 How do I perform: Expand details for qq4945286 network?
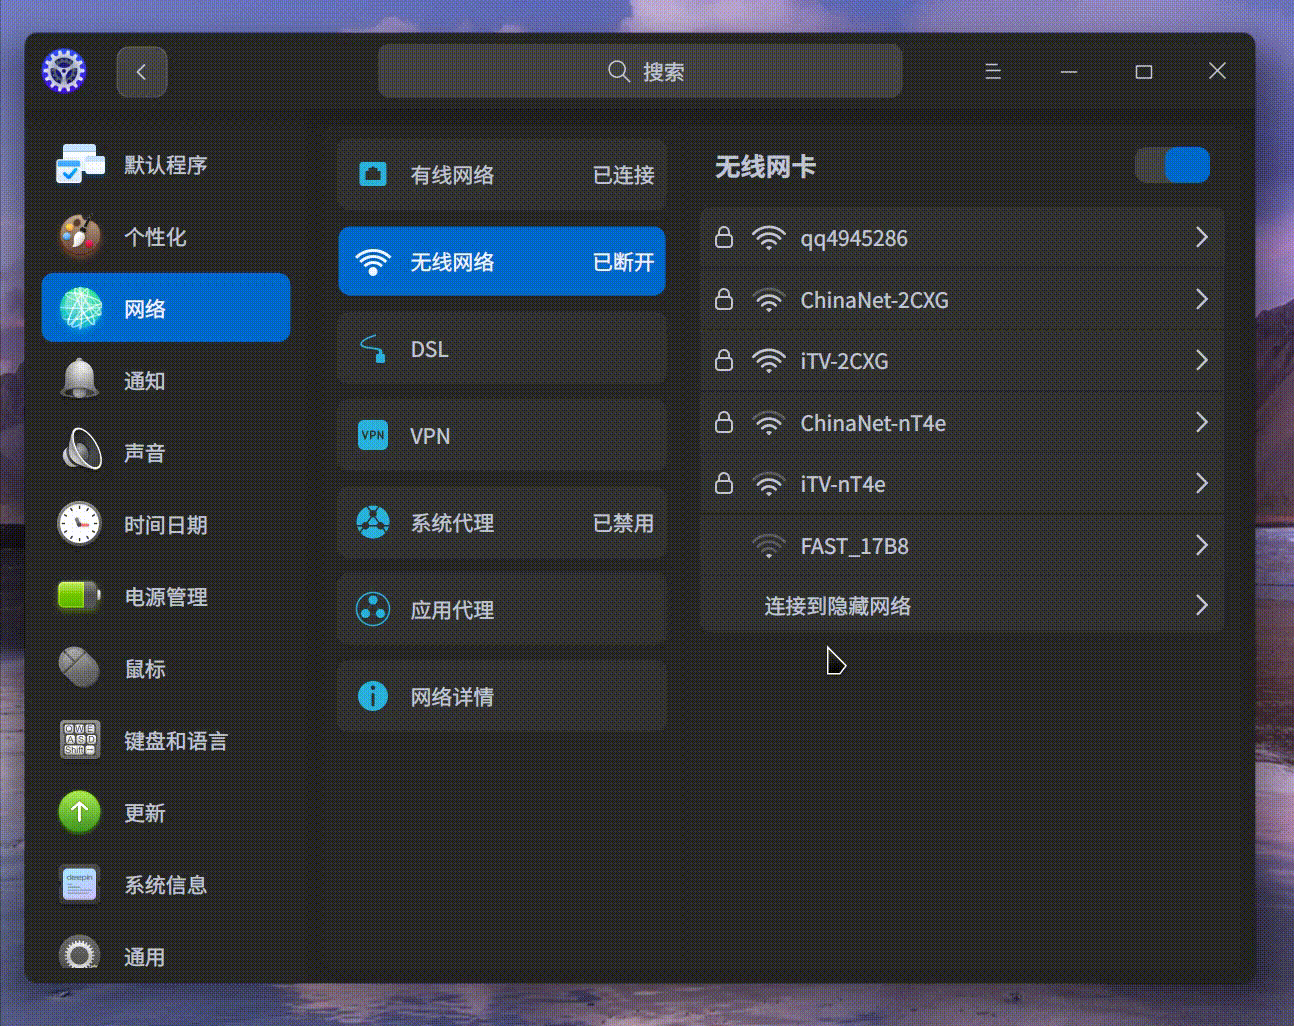pos(962,238)
